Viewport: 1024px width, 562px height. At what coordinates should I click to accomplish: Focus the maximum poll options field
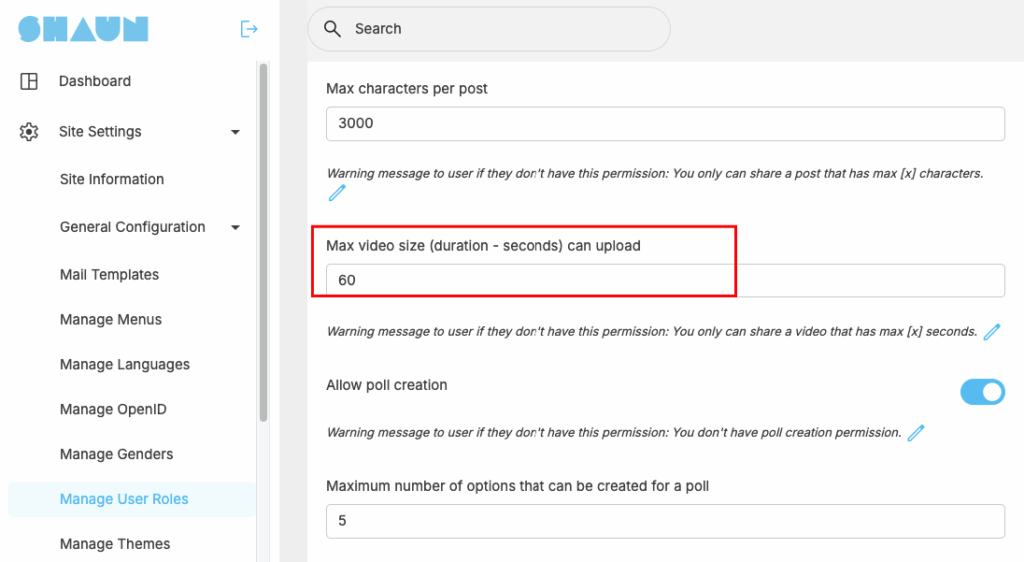point(665,521)
